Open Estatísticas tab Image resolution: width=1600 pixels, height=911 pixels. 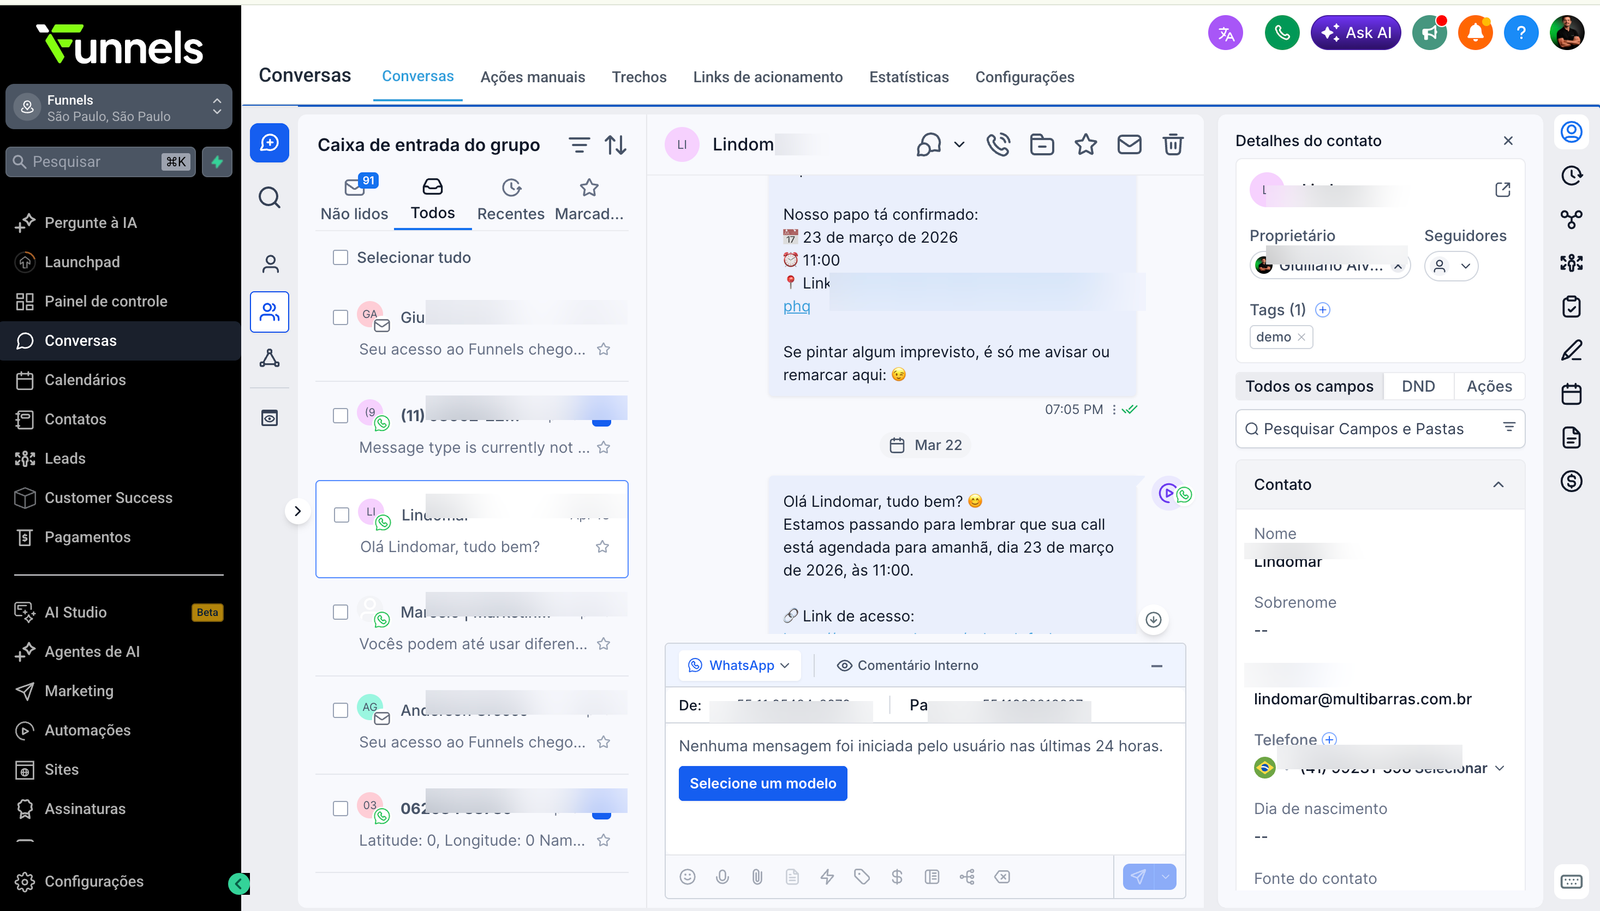click(x=909, y=77)
